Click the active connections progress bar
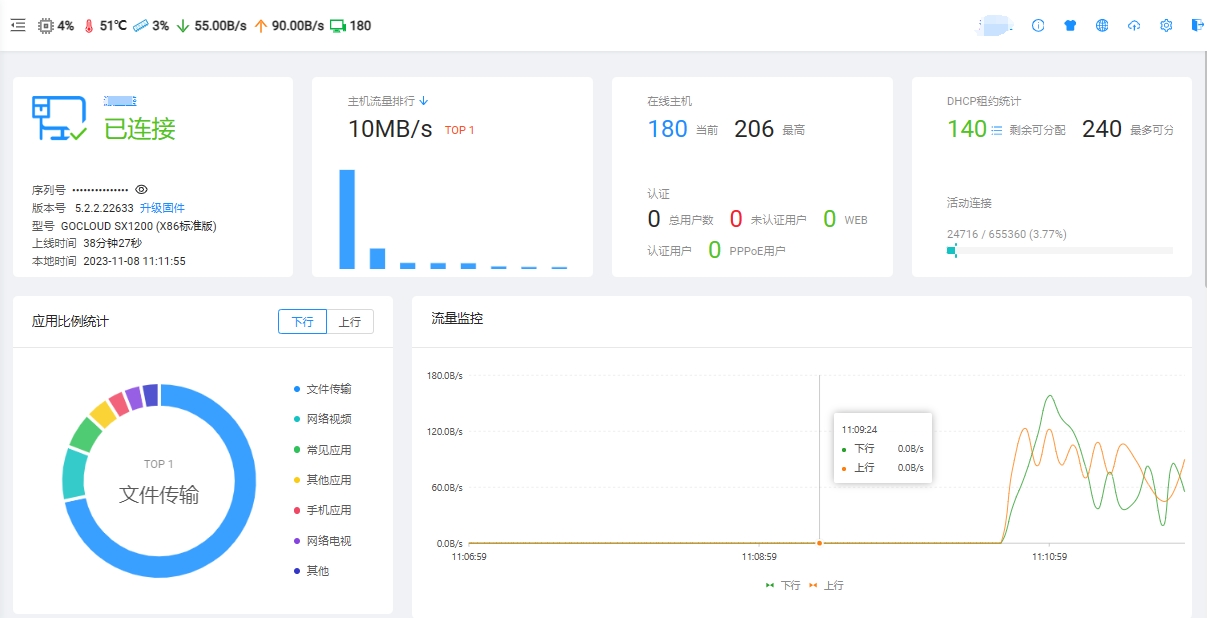 coord(1059,250)
